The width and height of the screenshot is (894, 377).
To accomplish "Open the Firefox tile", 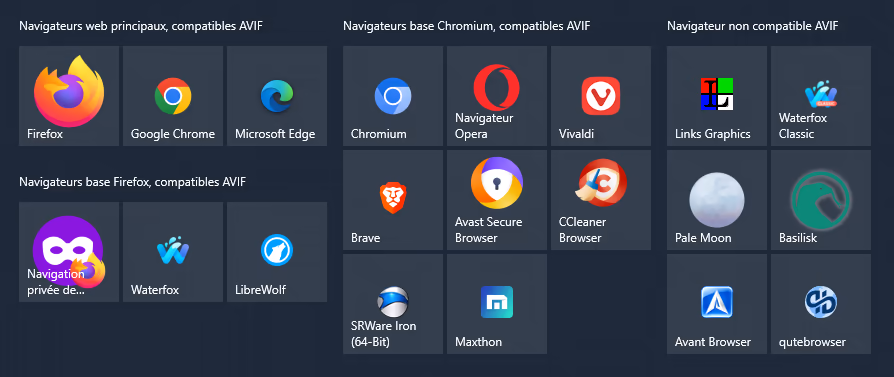I will click(69, 96).
